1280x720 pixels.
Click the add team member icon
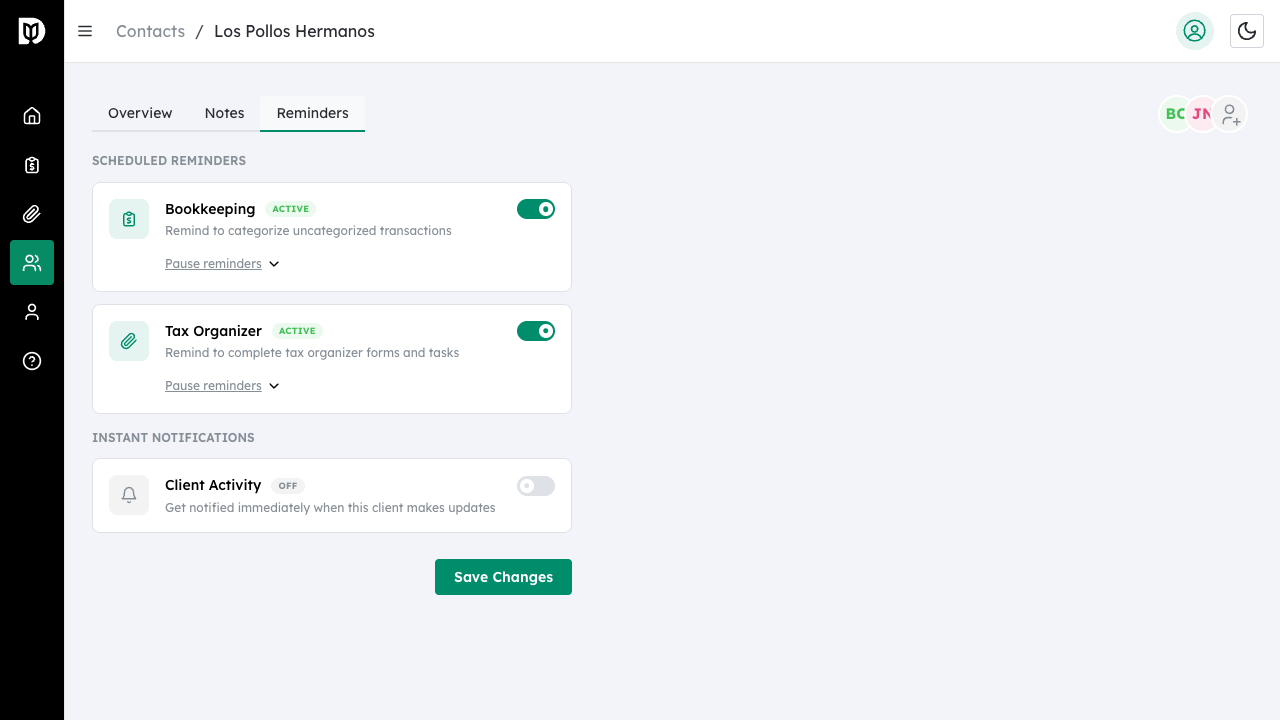point(1231,114)
